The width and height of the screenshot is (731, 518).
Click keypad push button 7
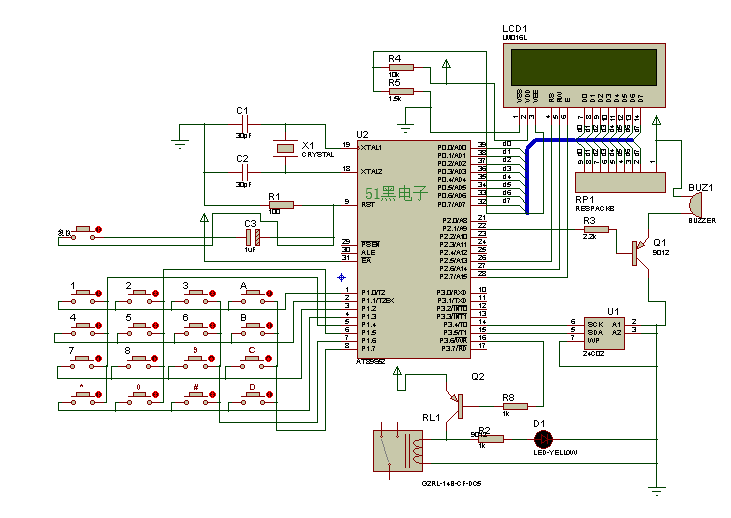(x=84, y=362)
